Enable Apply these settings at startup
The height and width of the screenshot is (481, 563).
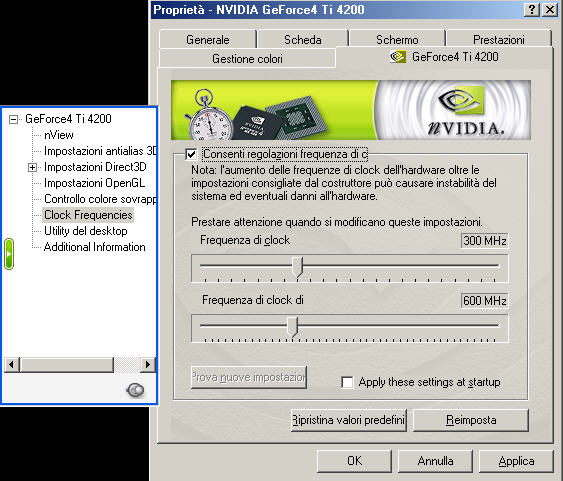click(x=347, y=382)
